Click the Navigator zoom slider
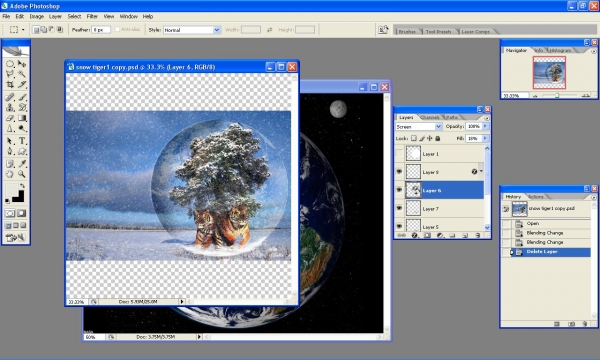The height and width of the screenshot is (360, 600). coord(557,95)
